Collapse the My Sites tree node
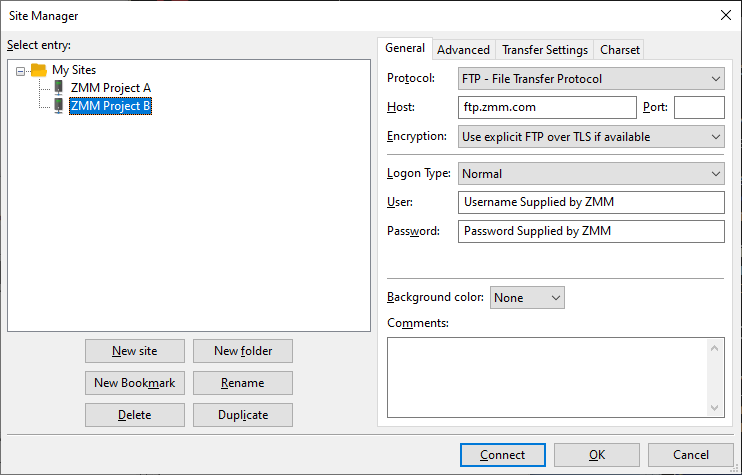The image size is (742, 475). click(20, 71)
